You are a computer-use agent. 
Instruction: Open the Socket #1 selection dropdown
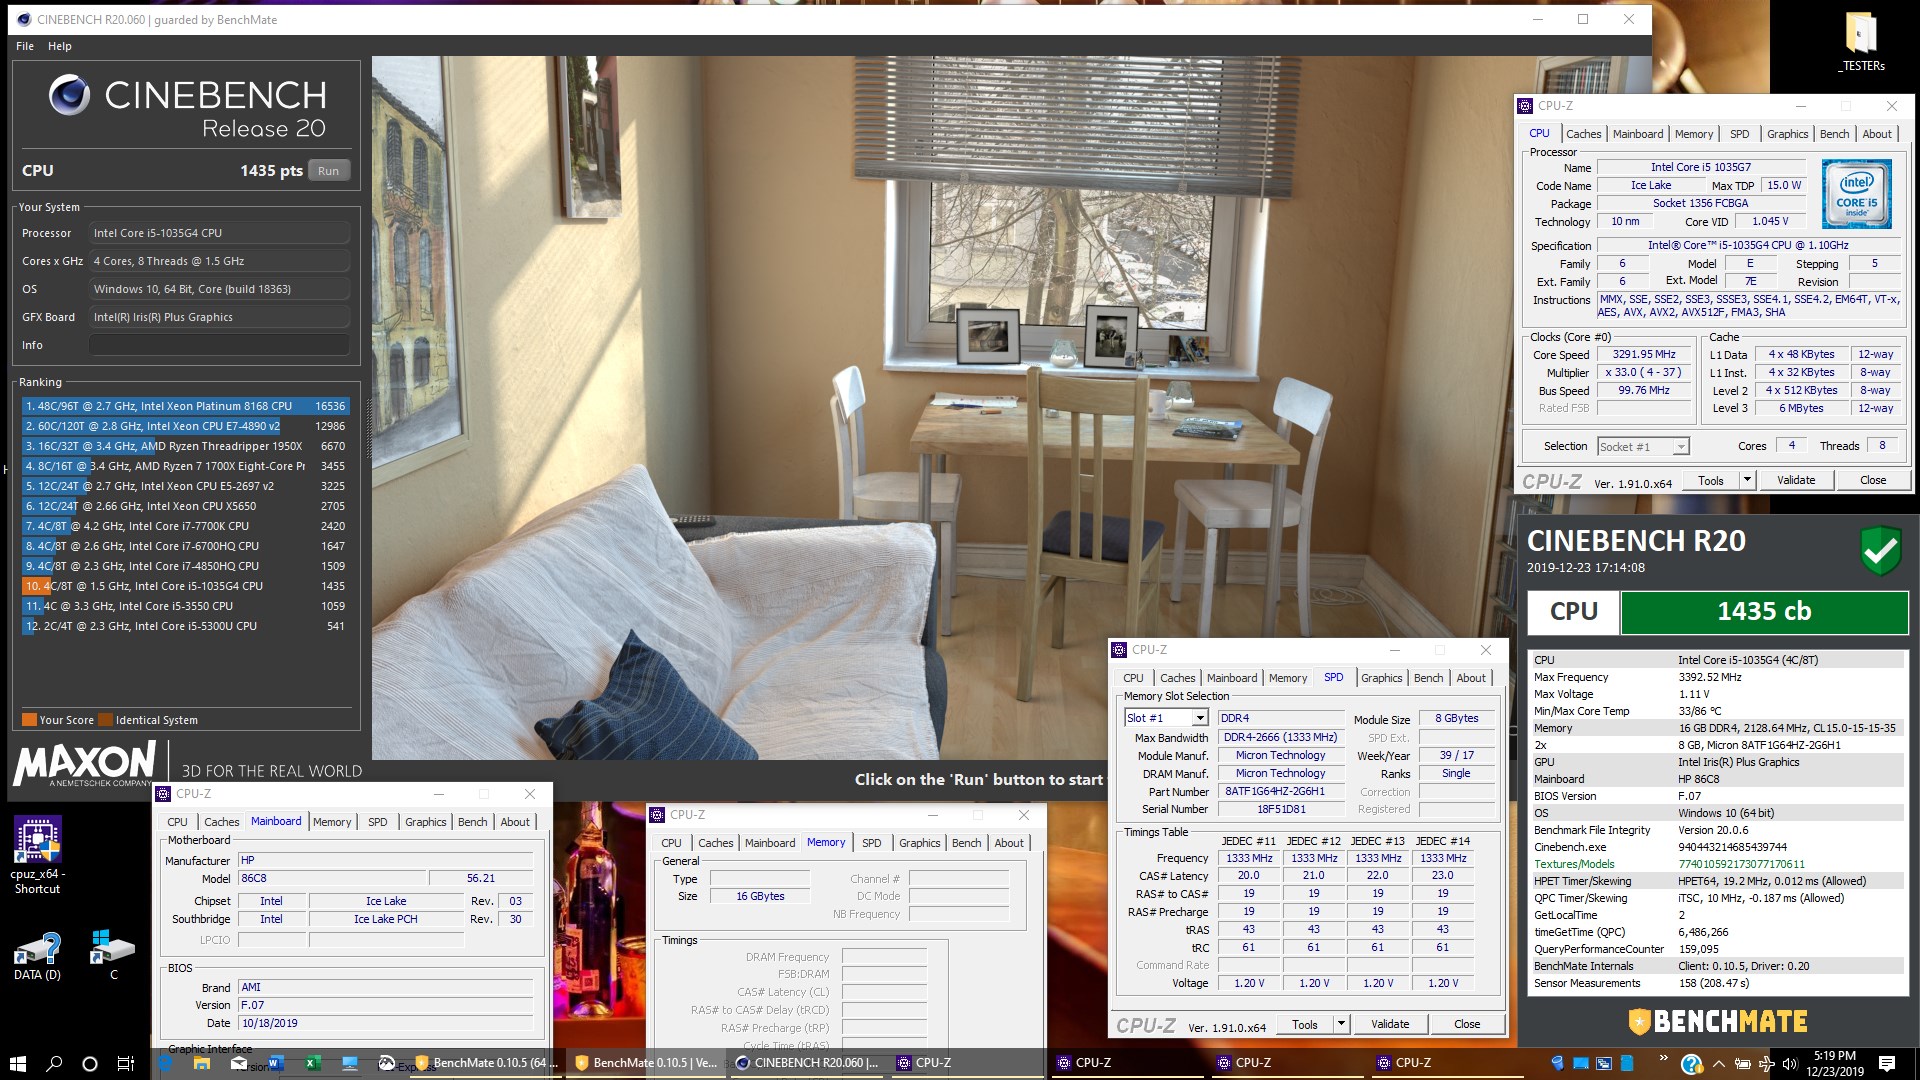pyautogui.click(x=1643, y=446)
